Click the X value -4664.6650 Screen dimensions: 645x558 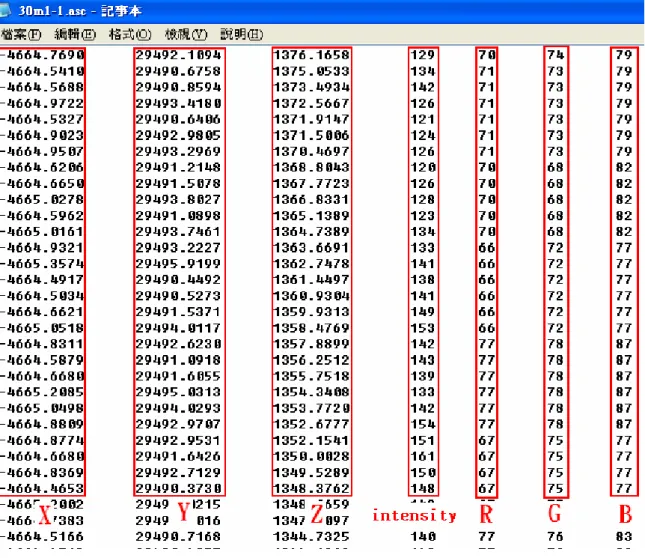coord(42,183)
